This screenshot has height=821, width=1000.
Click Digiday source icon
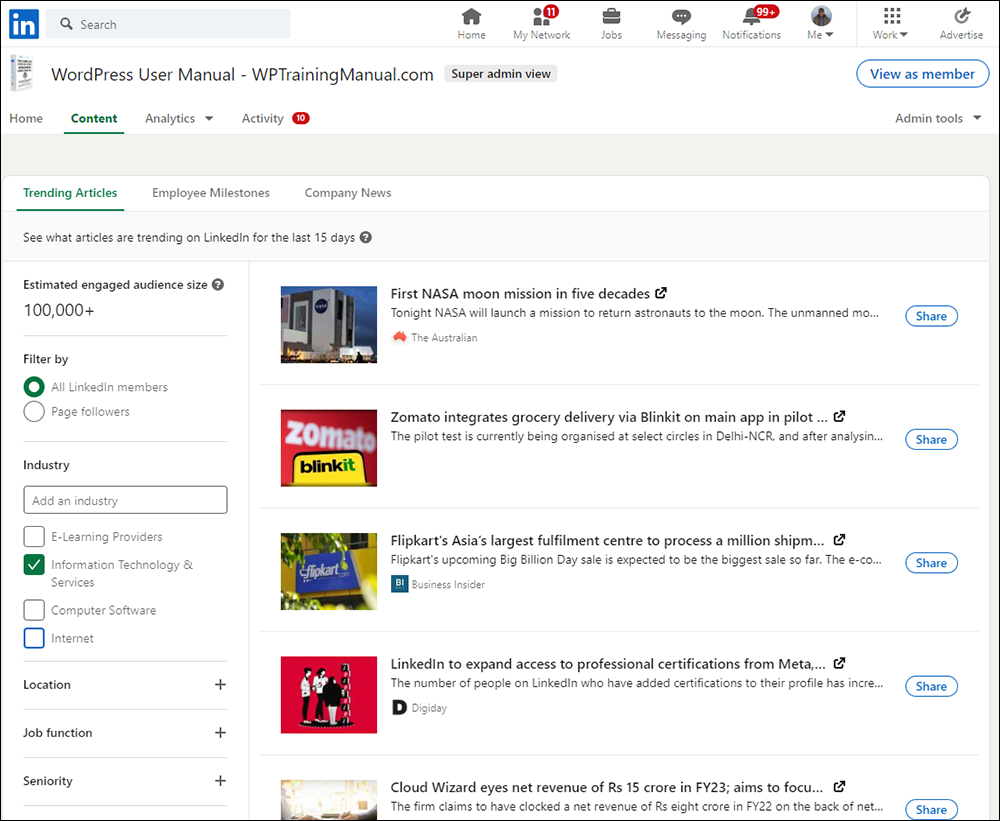tap(399, 707)
